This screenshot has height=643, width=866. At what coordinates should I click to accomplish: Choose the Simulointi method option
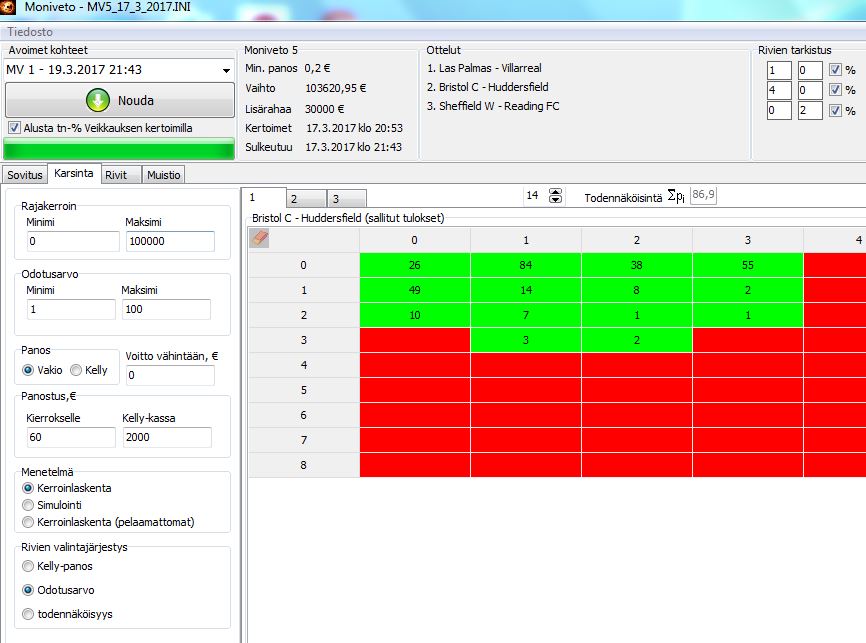(29, 506)
